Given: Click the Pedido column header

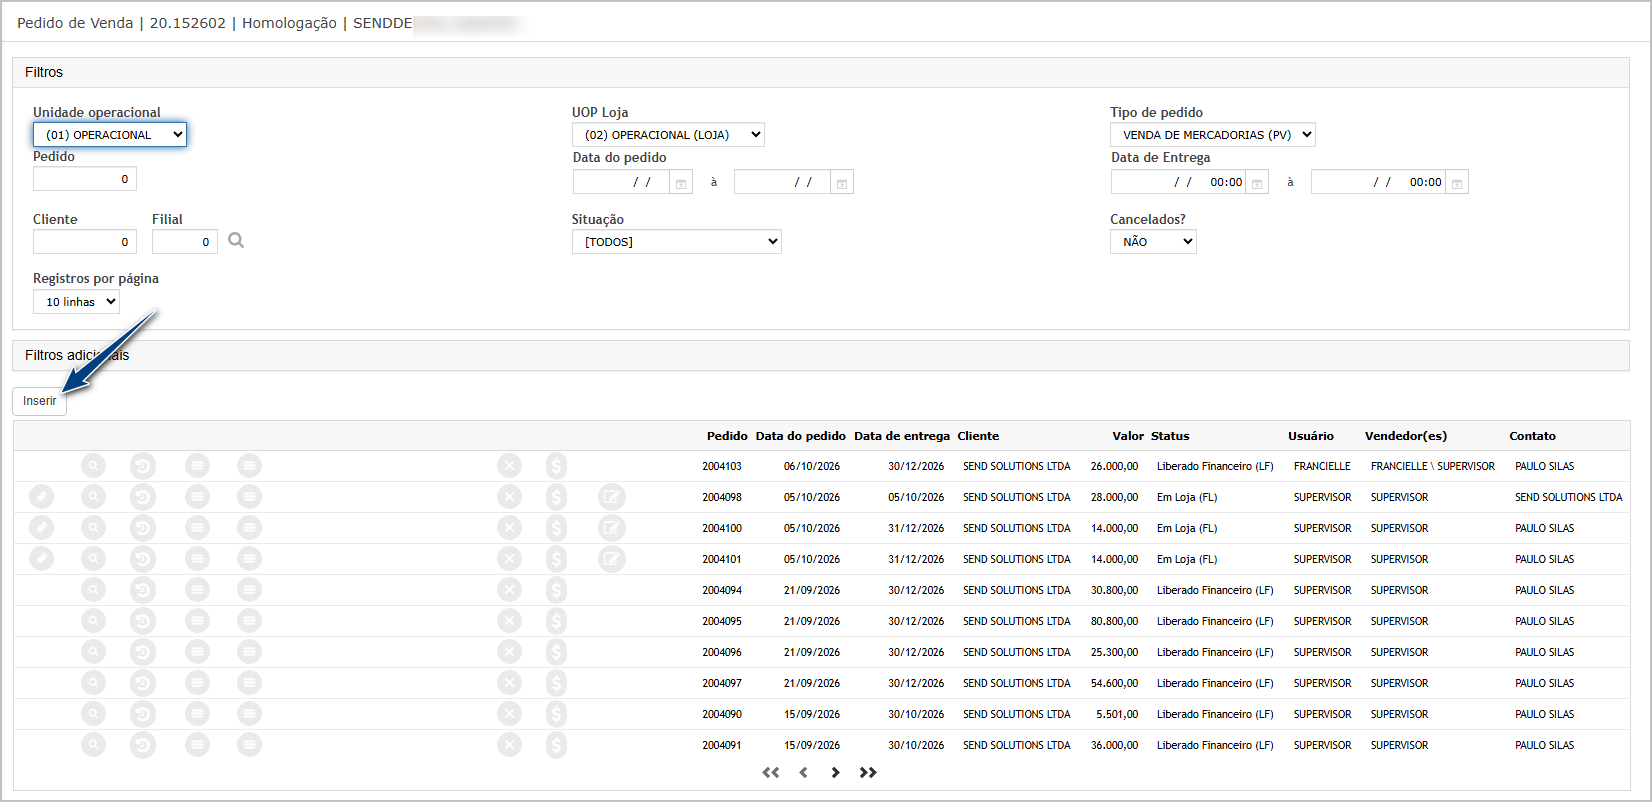Looking at the screenshot, I should [727, 436].
